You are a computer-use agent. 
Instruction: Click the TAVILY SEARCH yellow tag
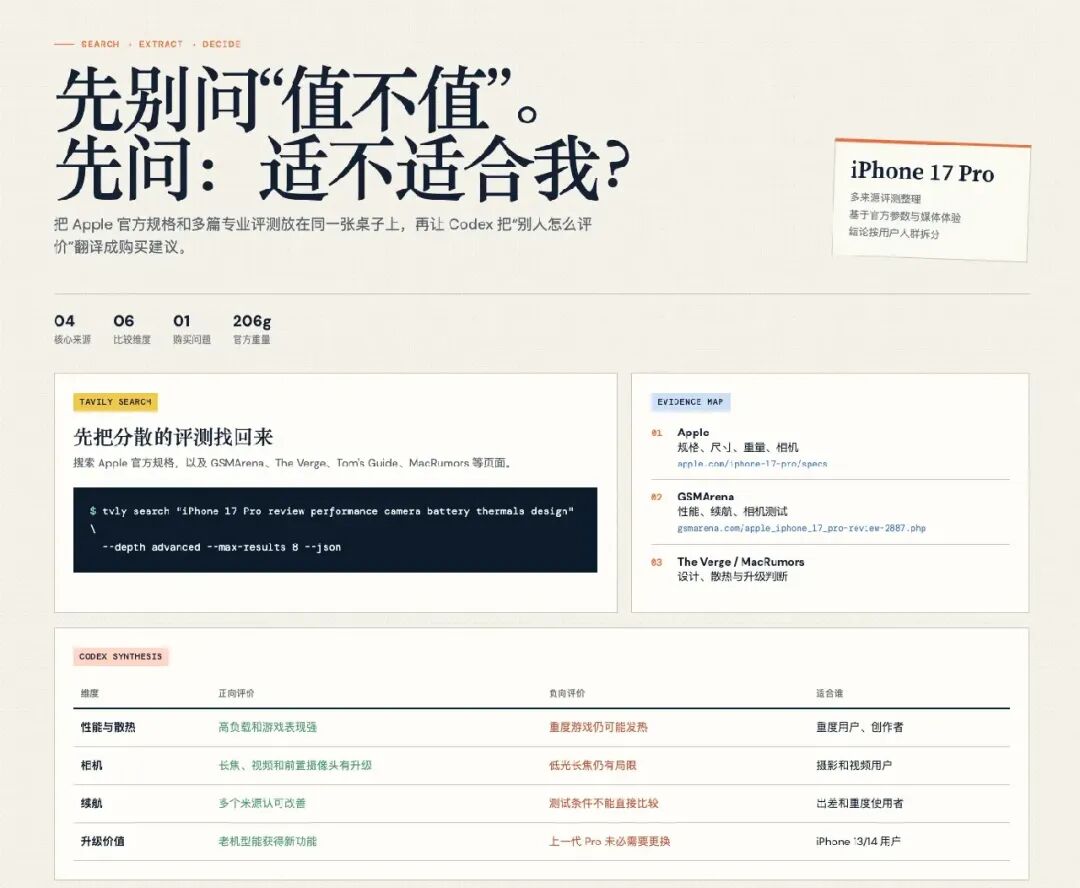(x=115, y=402)
